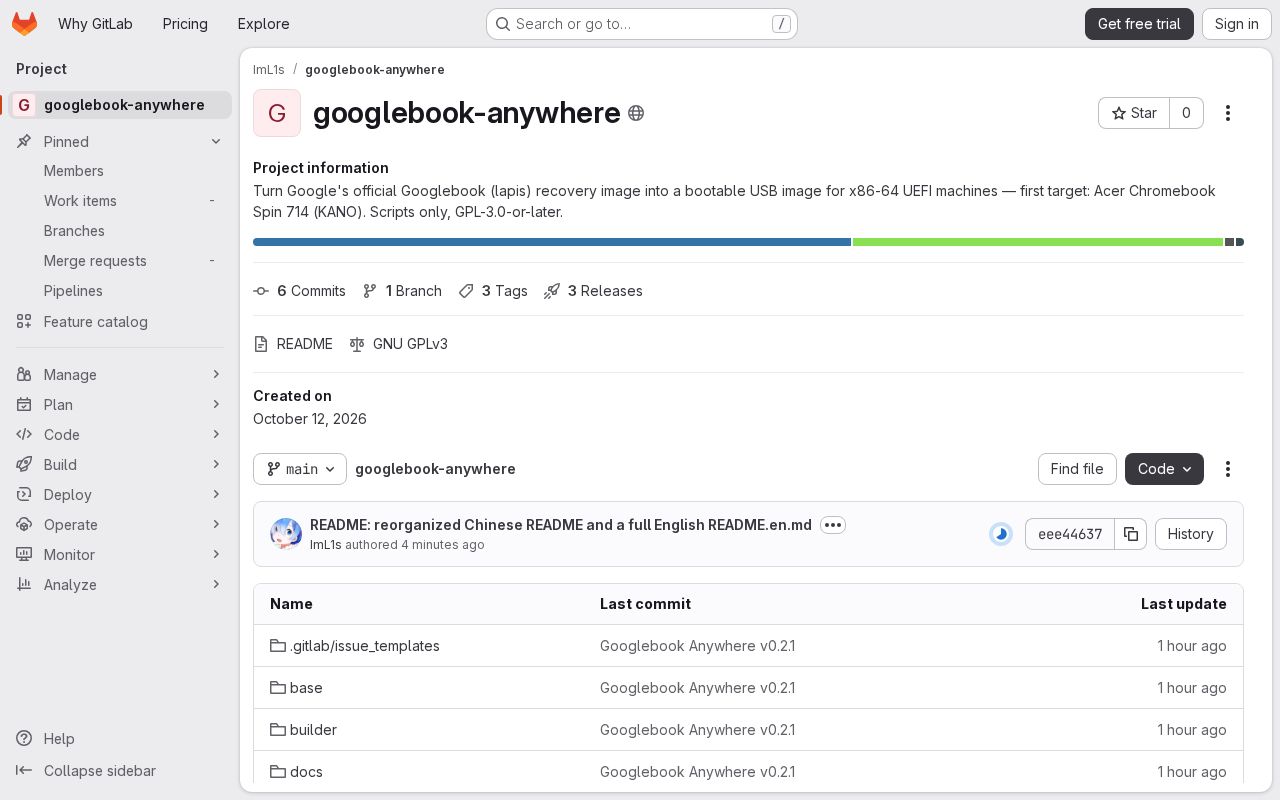Open the GitLab logo home link
The height and width of the screenshot is (800, 1280).
point(24,24)
